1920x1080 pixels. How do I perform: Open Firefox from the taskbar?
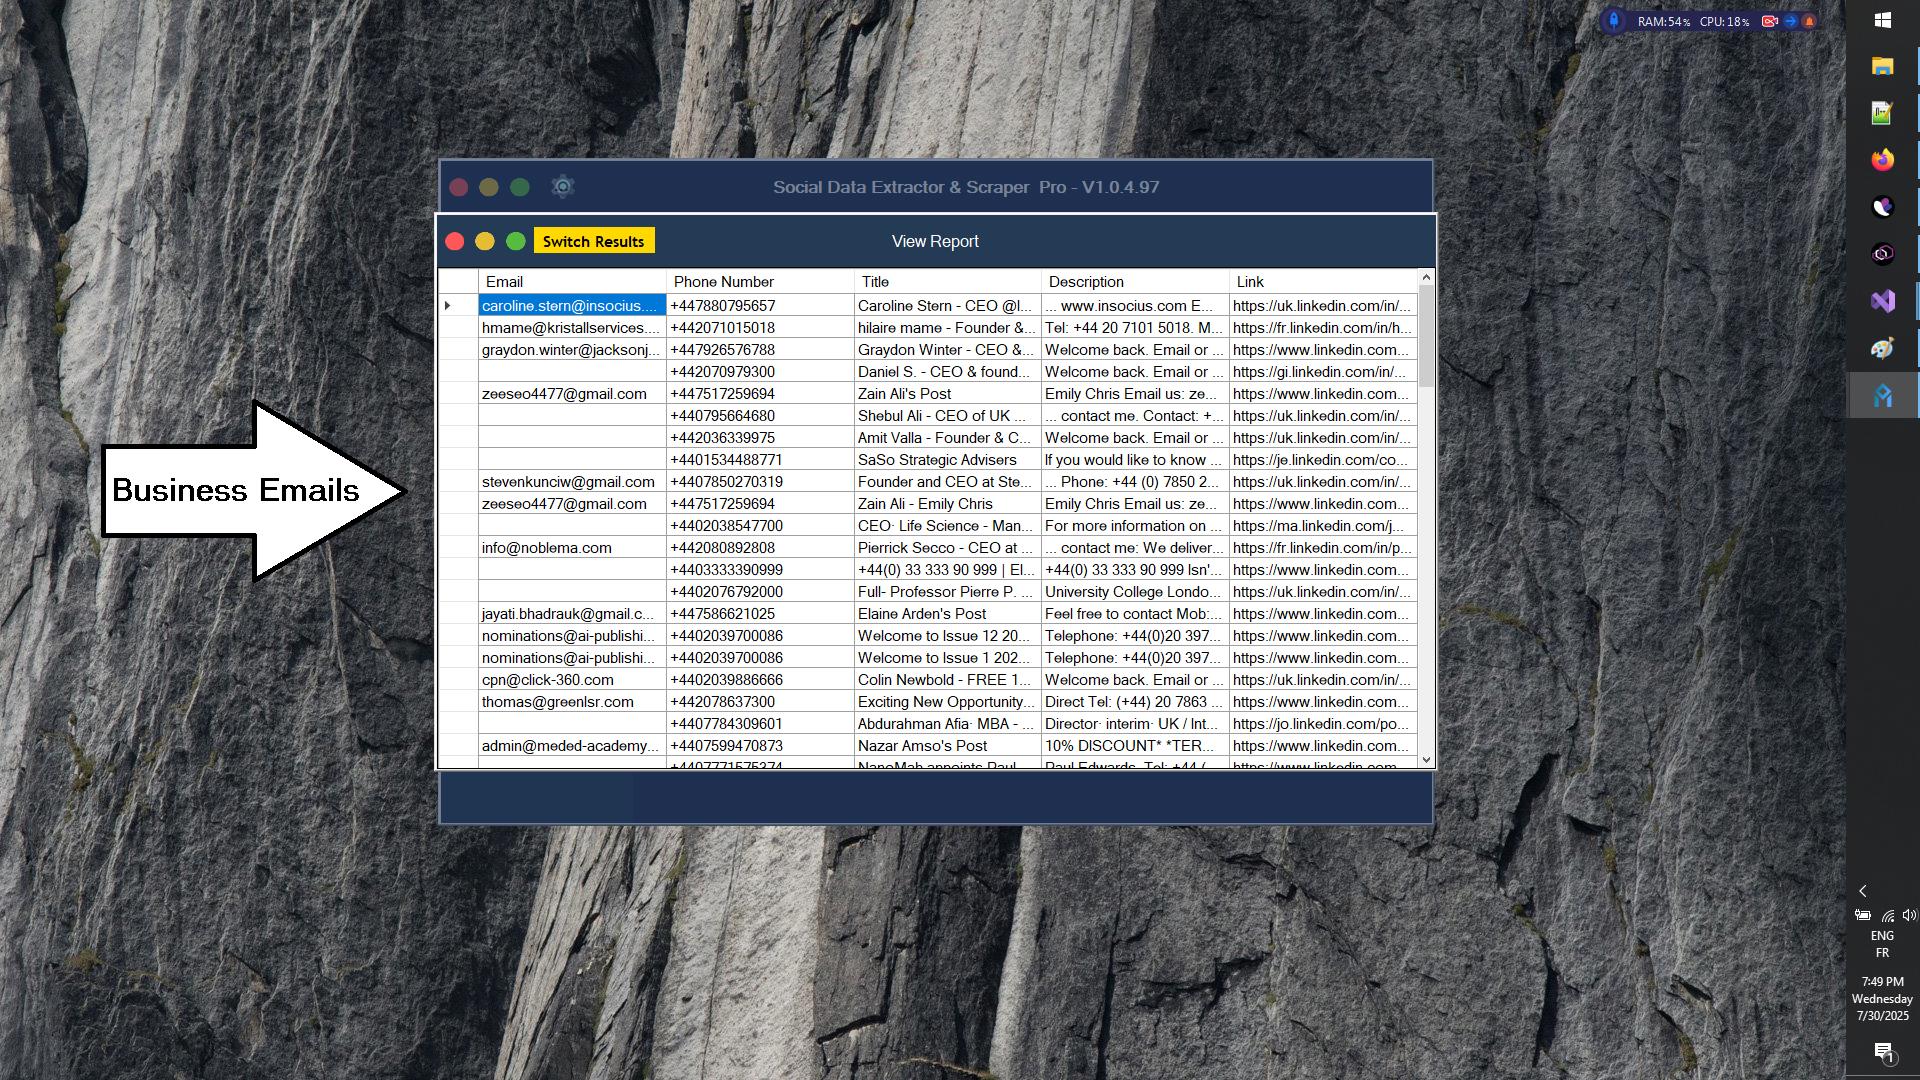(1882, 160)
